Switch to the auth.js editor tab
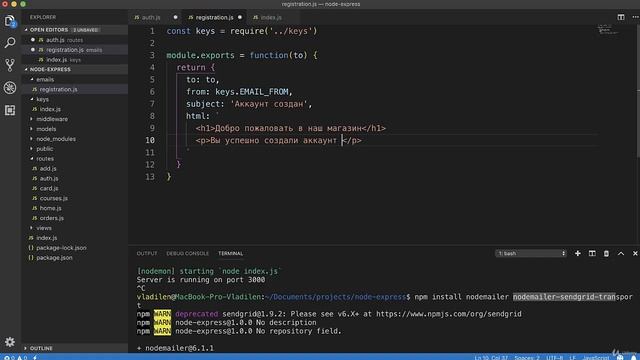The height and width of the screenshot is (360, 640). 151,18
